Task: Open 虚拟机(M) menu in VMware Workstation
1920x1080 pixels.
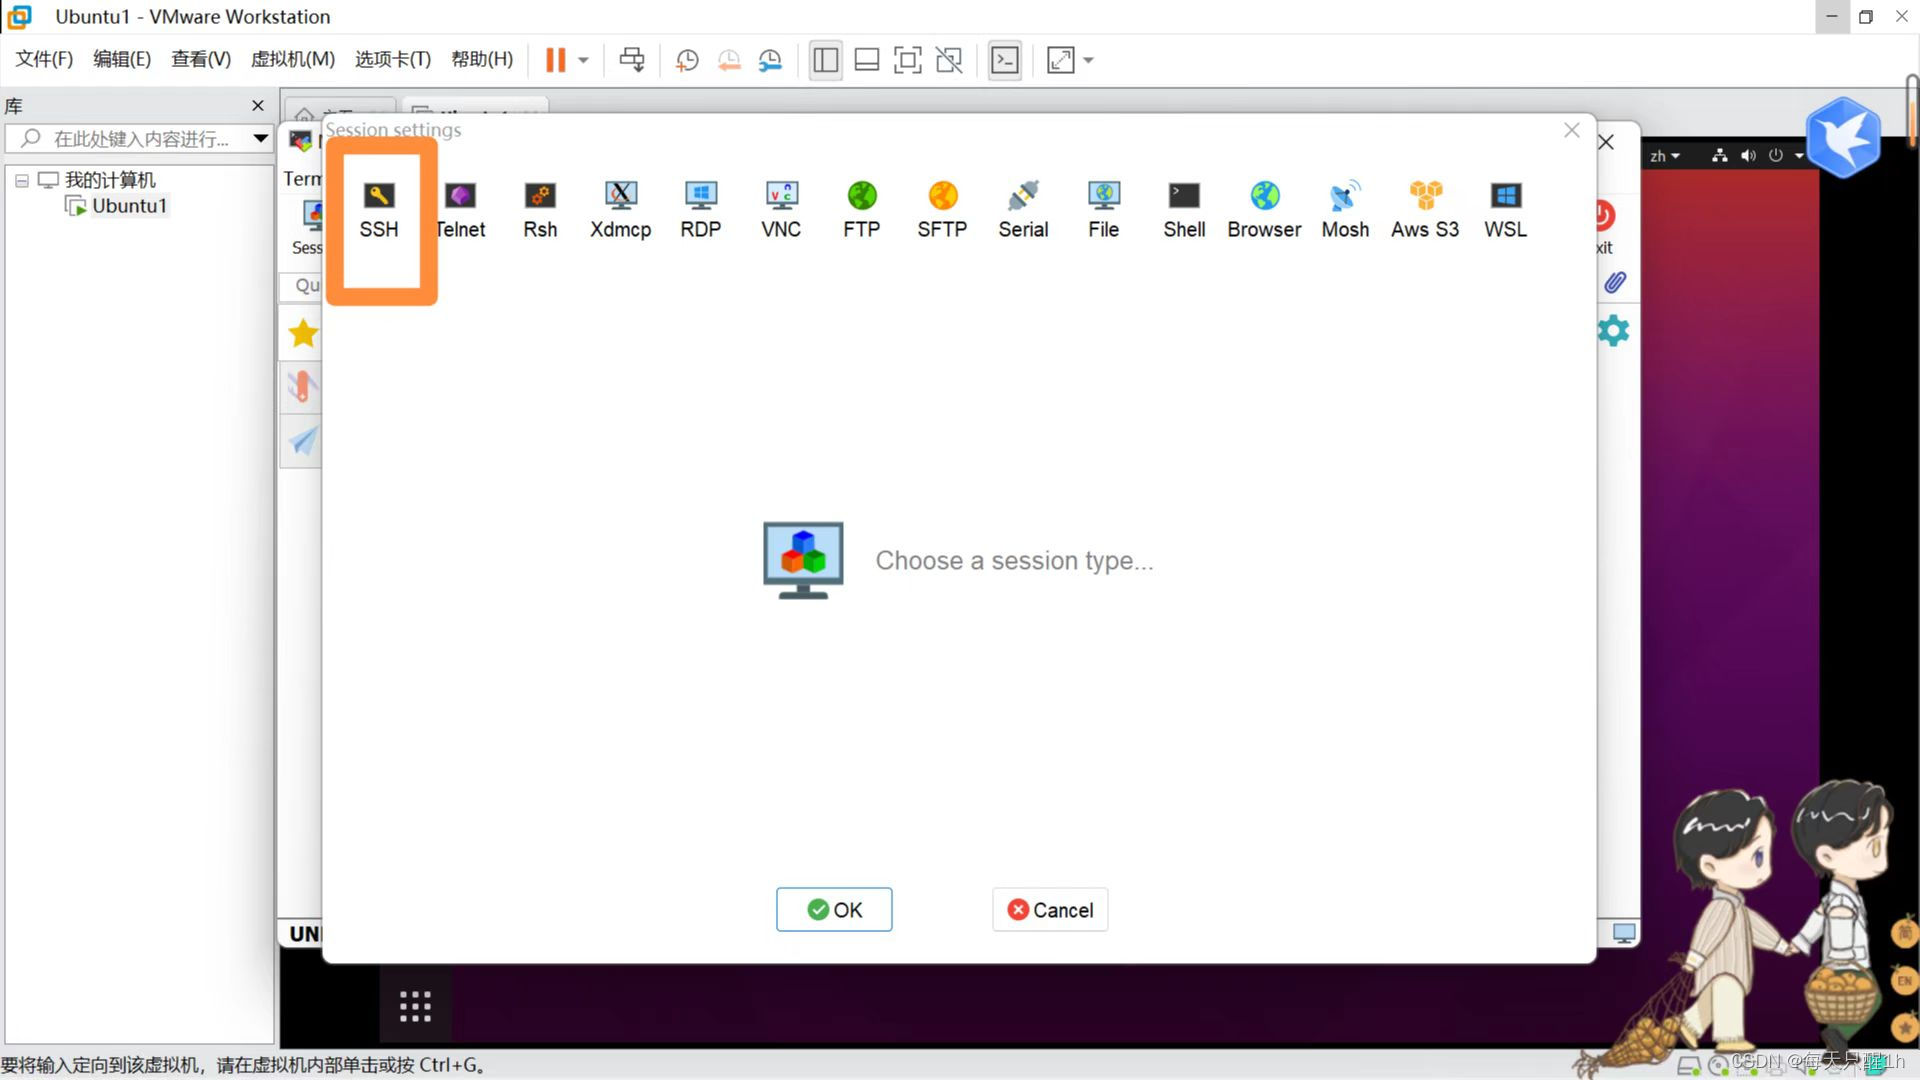Action: 293,59
